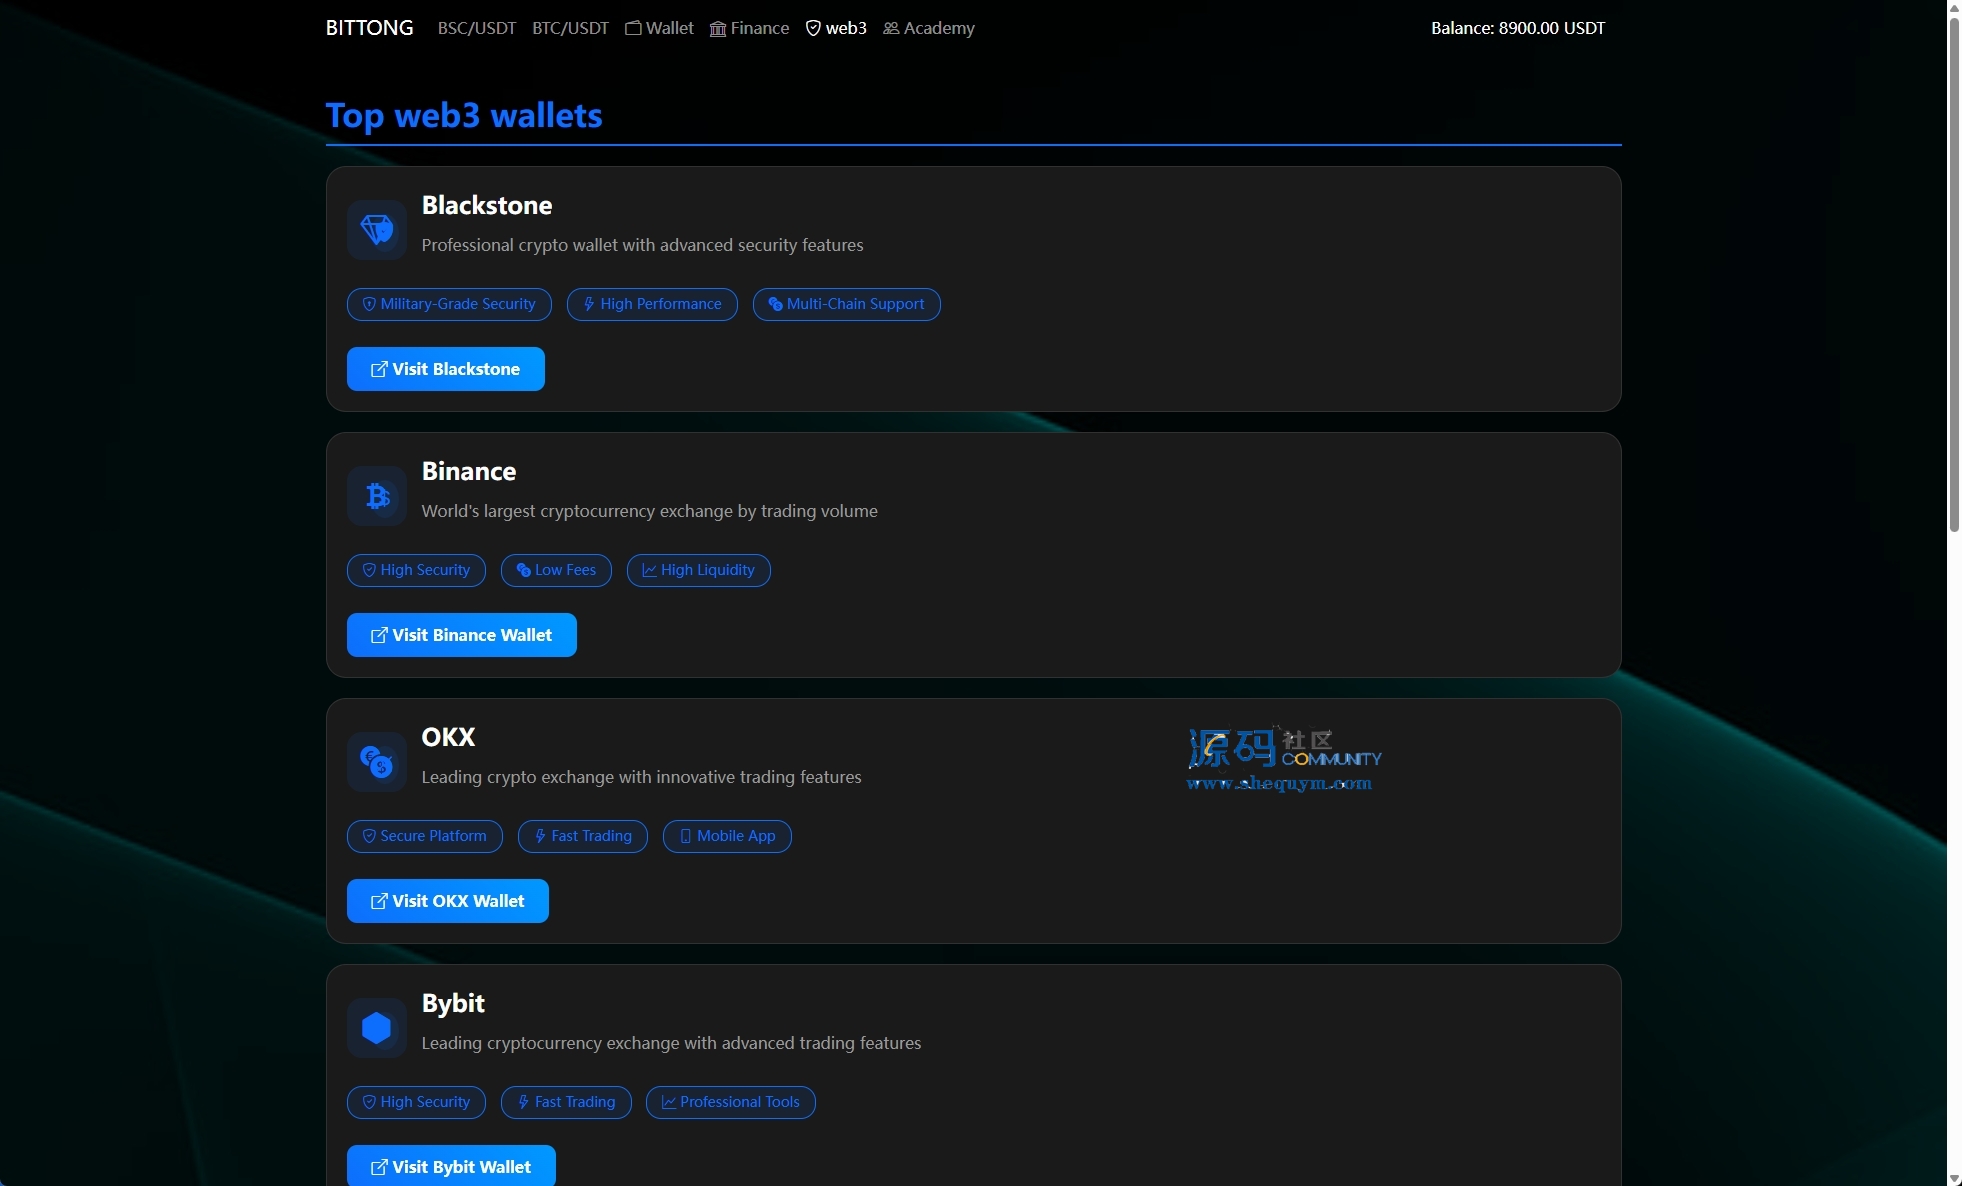Click the Mobile App phone tag

coord(727,836)
